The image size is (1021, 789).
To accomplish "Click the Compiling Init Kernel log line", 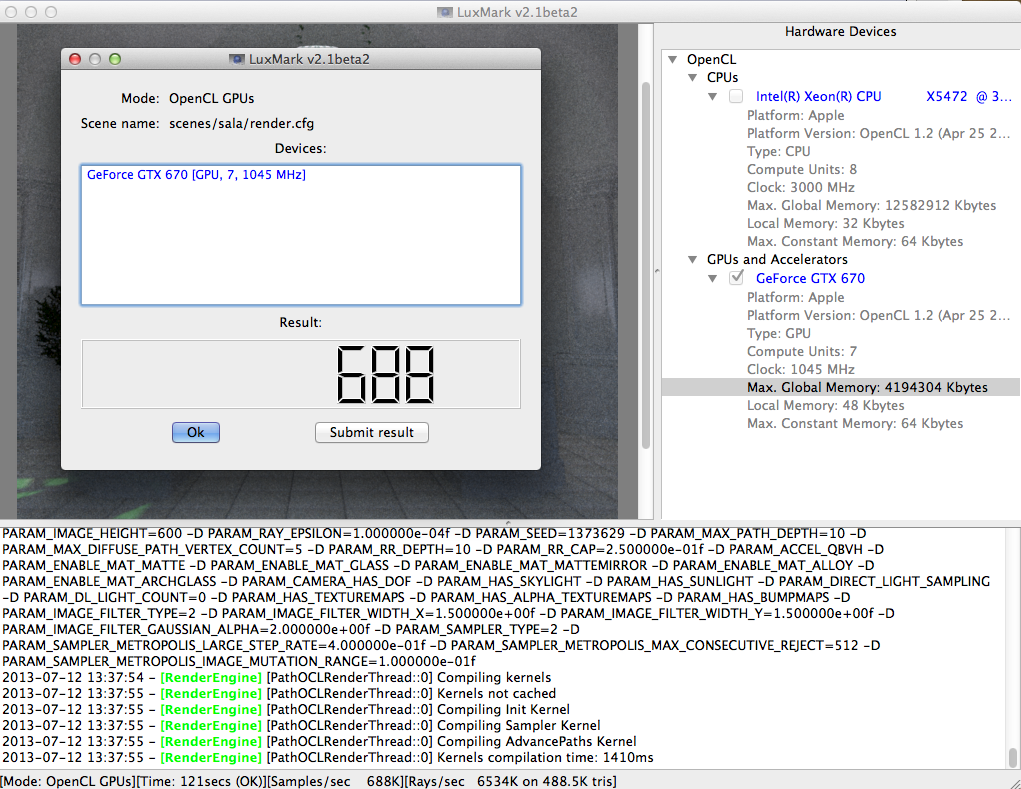I will click(286, 710).
